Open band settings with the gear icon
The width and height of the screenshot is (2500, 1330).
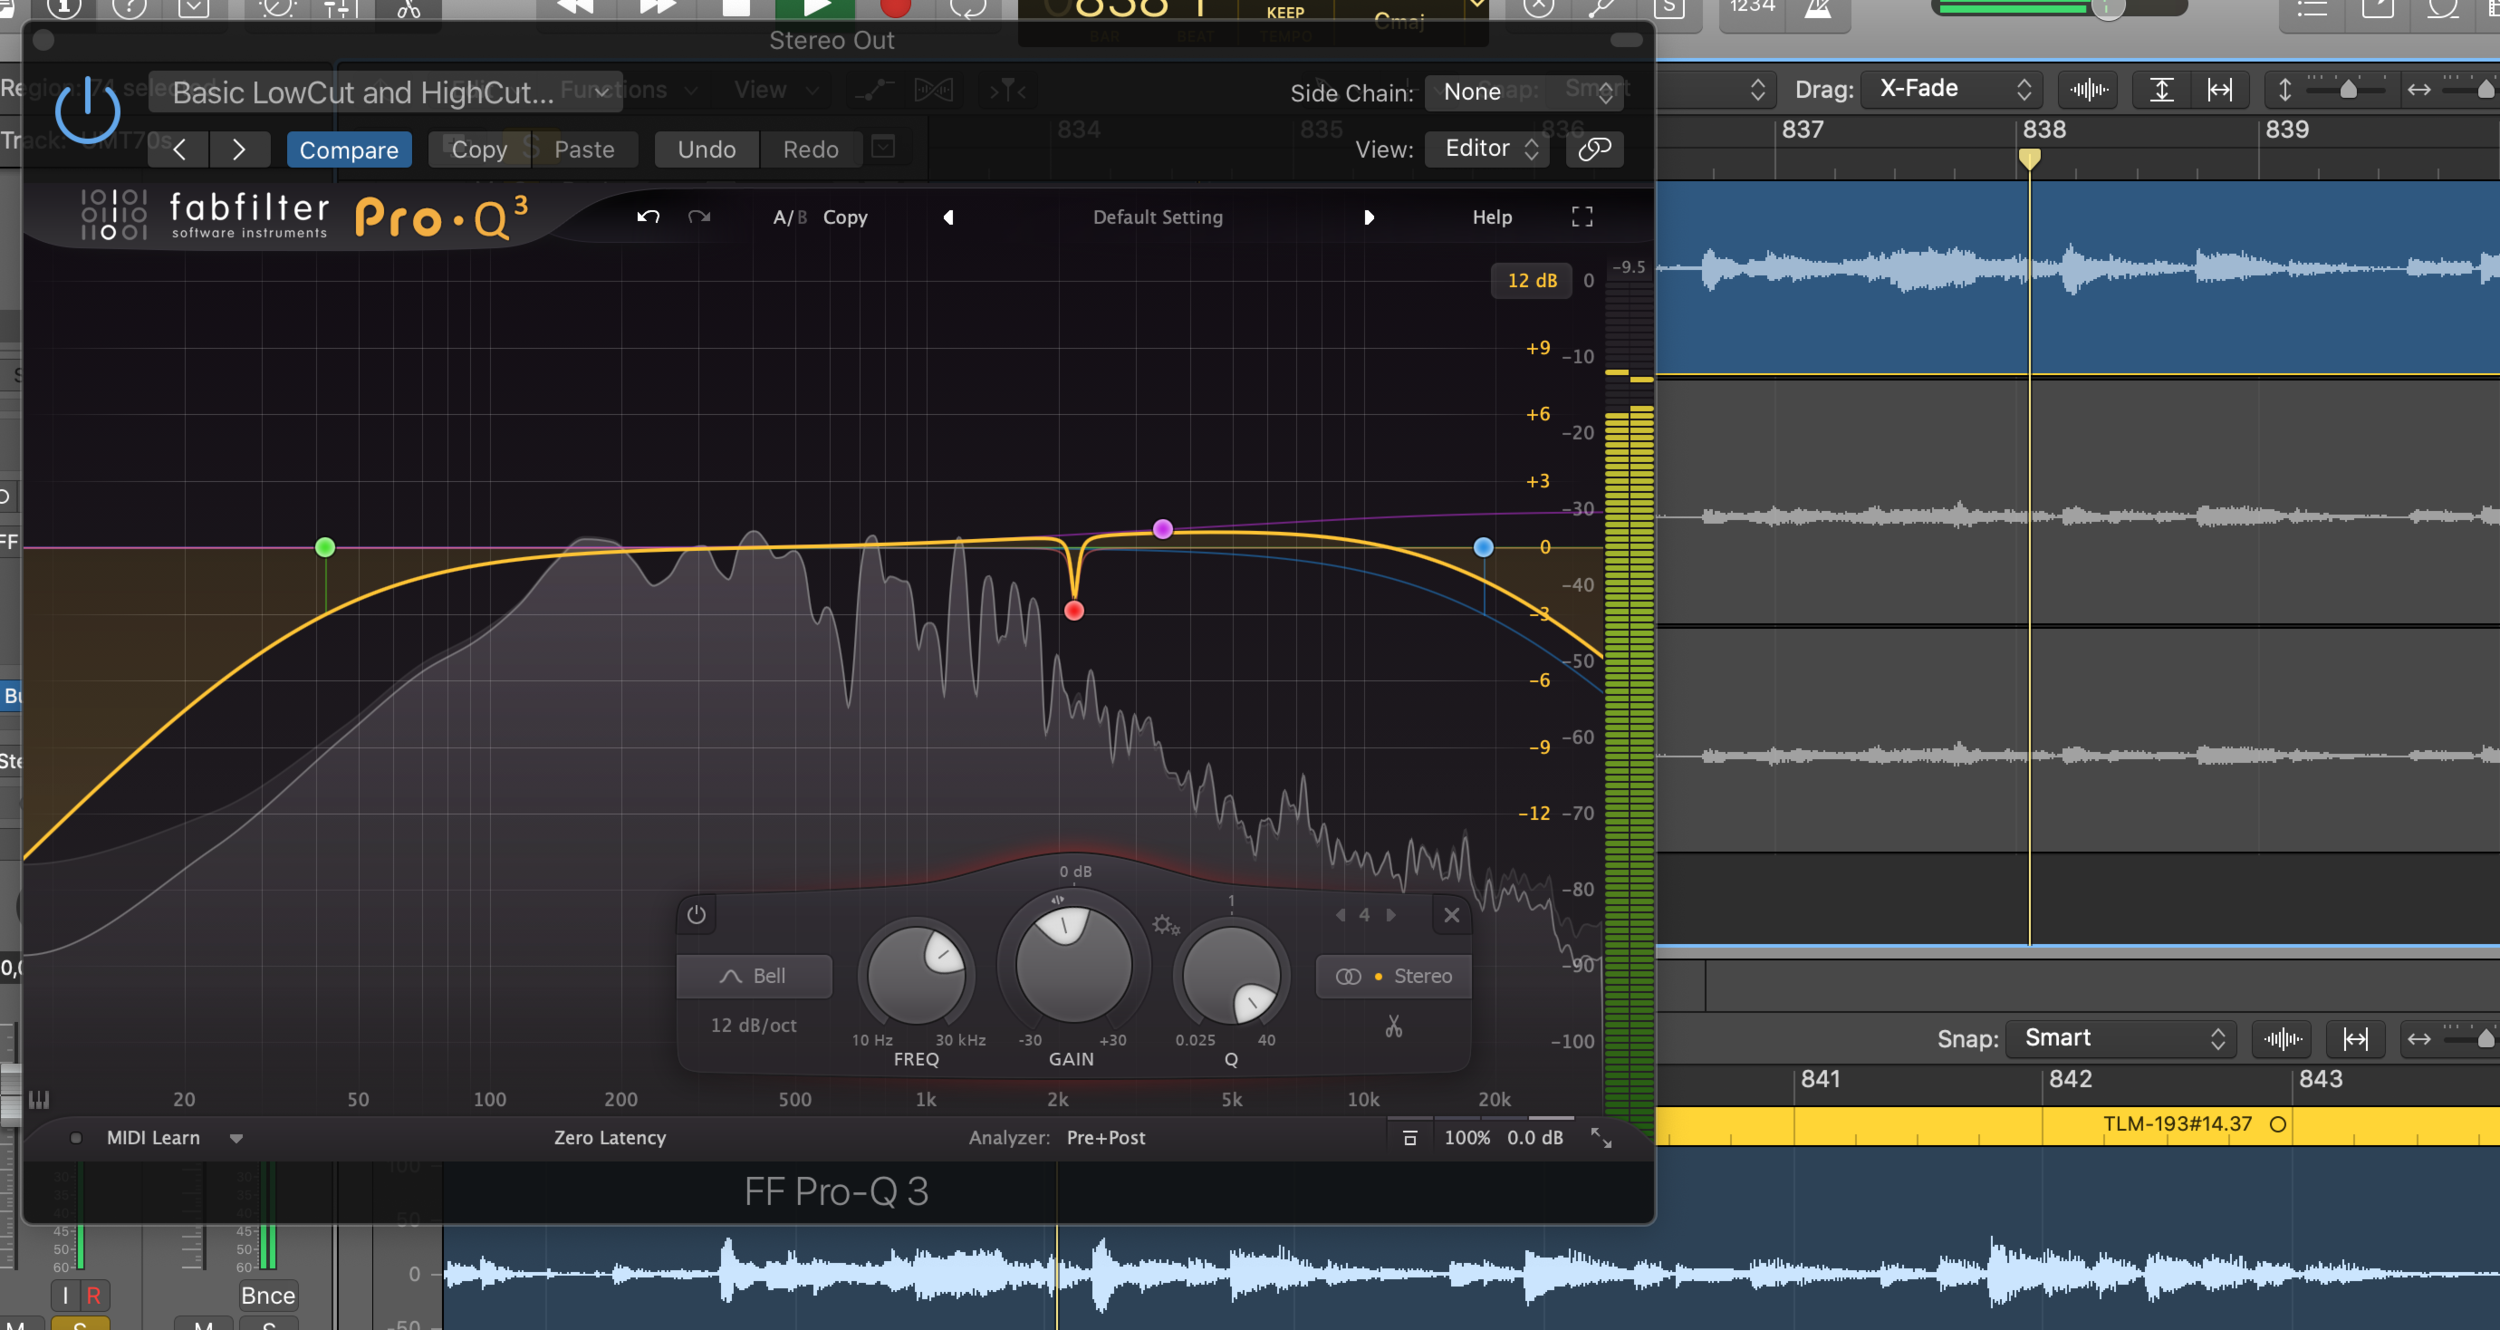(1167, 925)
